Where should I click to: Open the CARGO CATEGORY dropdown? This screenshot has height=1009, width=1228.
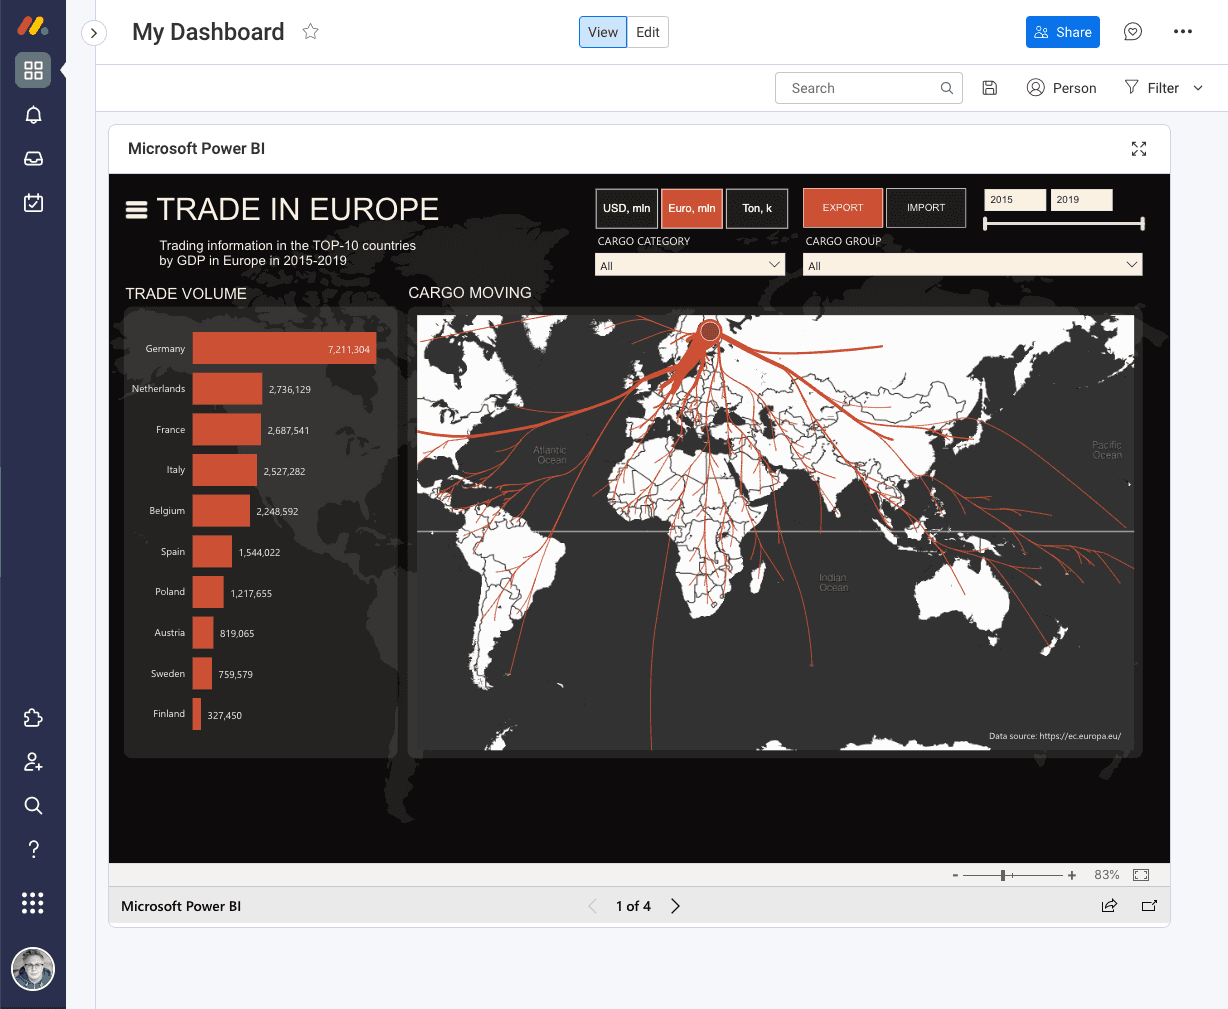[x=688, y=264]
